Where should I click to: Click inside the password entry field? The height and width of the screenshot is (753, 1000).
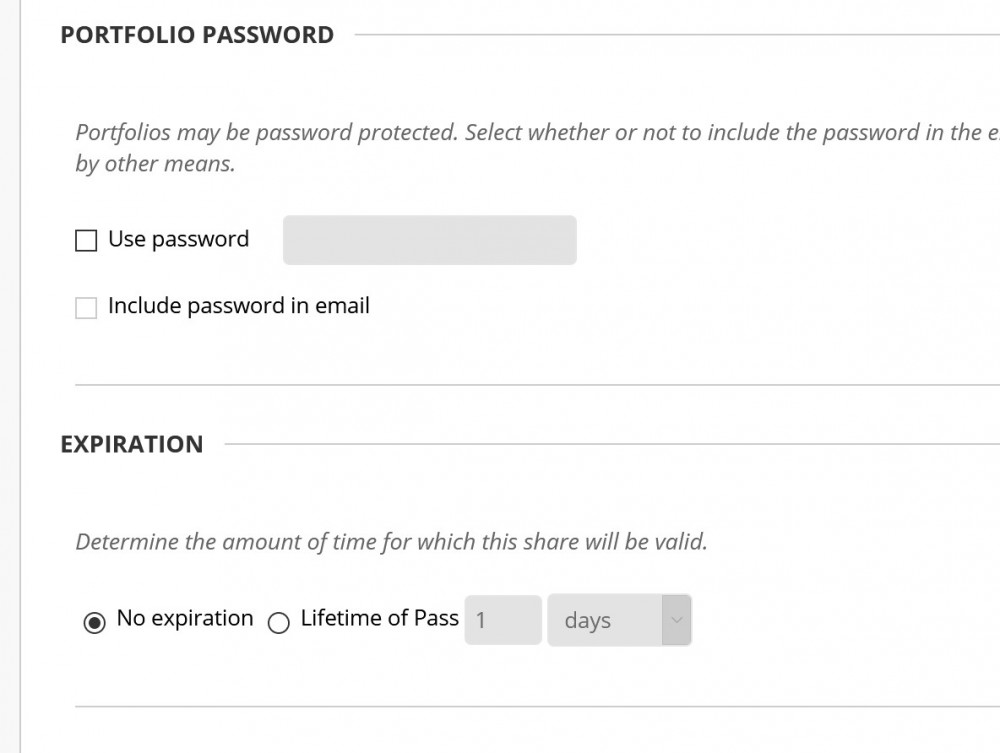point(428,239)
